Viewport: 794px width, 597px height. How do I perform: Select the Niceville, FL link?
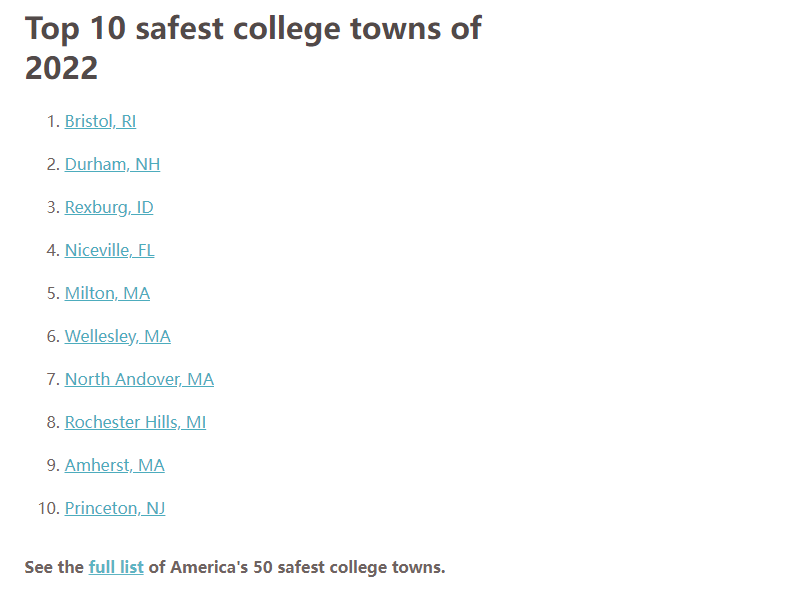tap(109, 250)
